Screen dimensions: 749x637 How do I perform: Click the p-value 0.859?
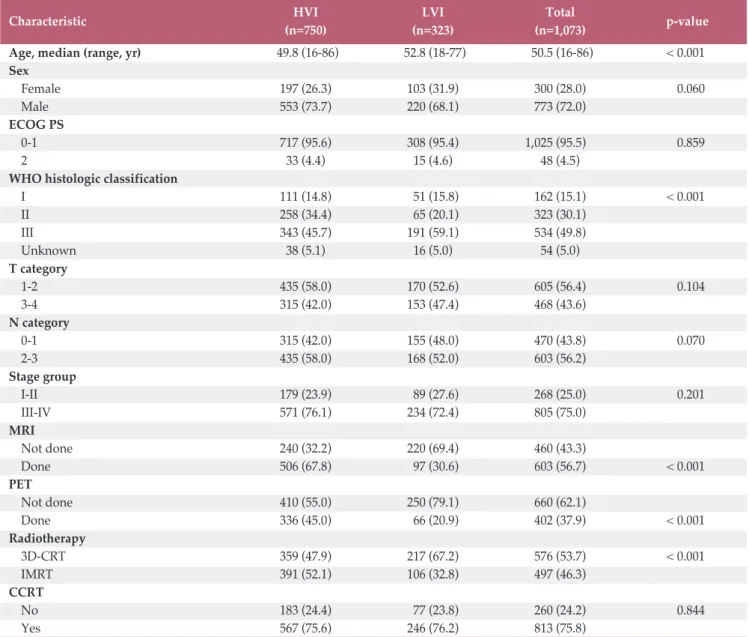tap(691, 143)
